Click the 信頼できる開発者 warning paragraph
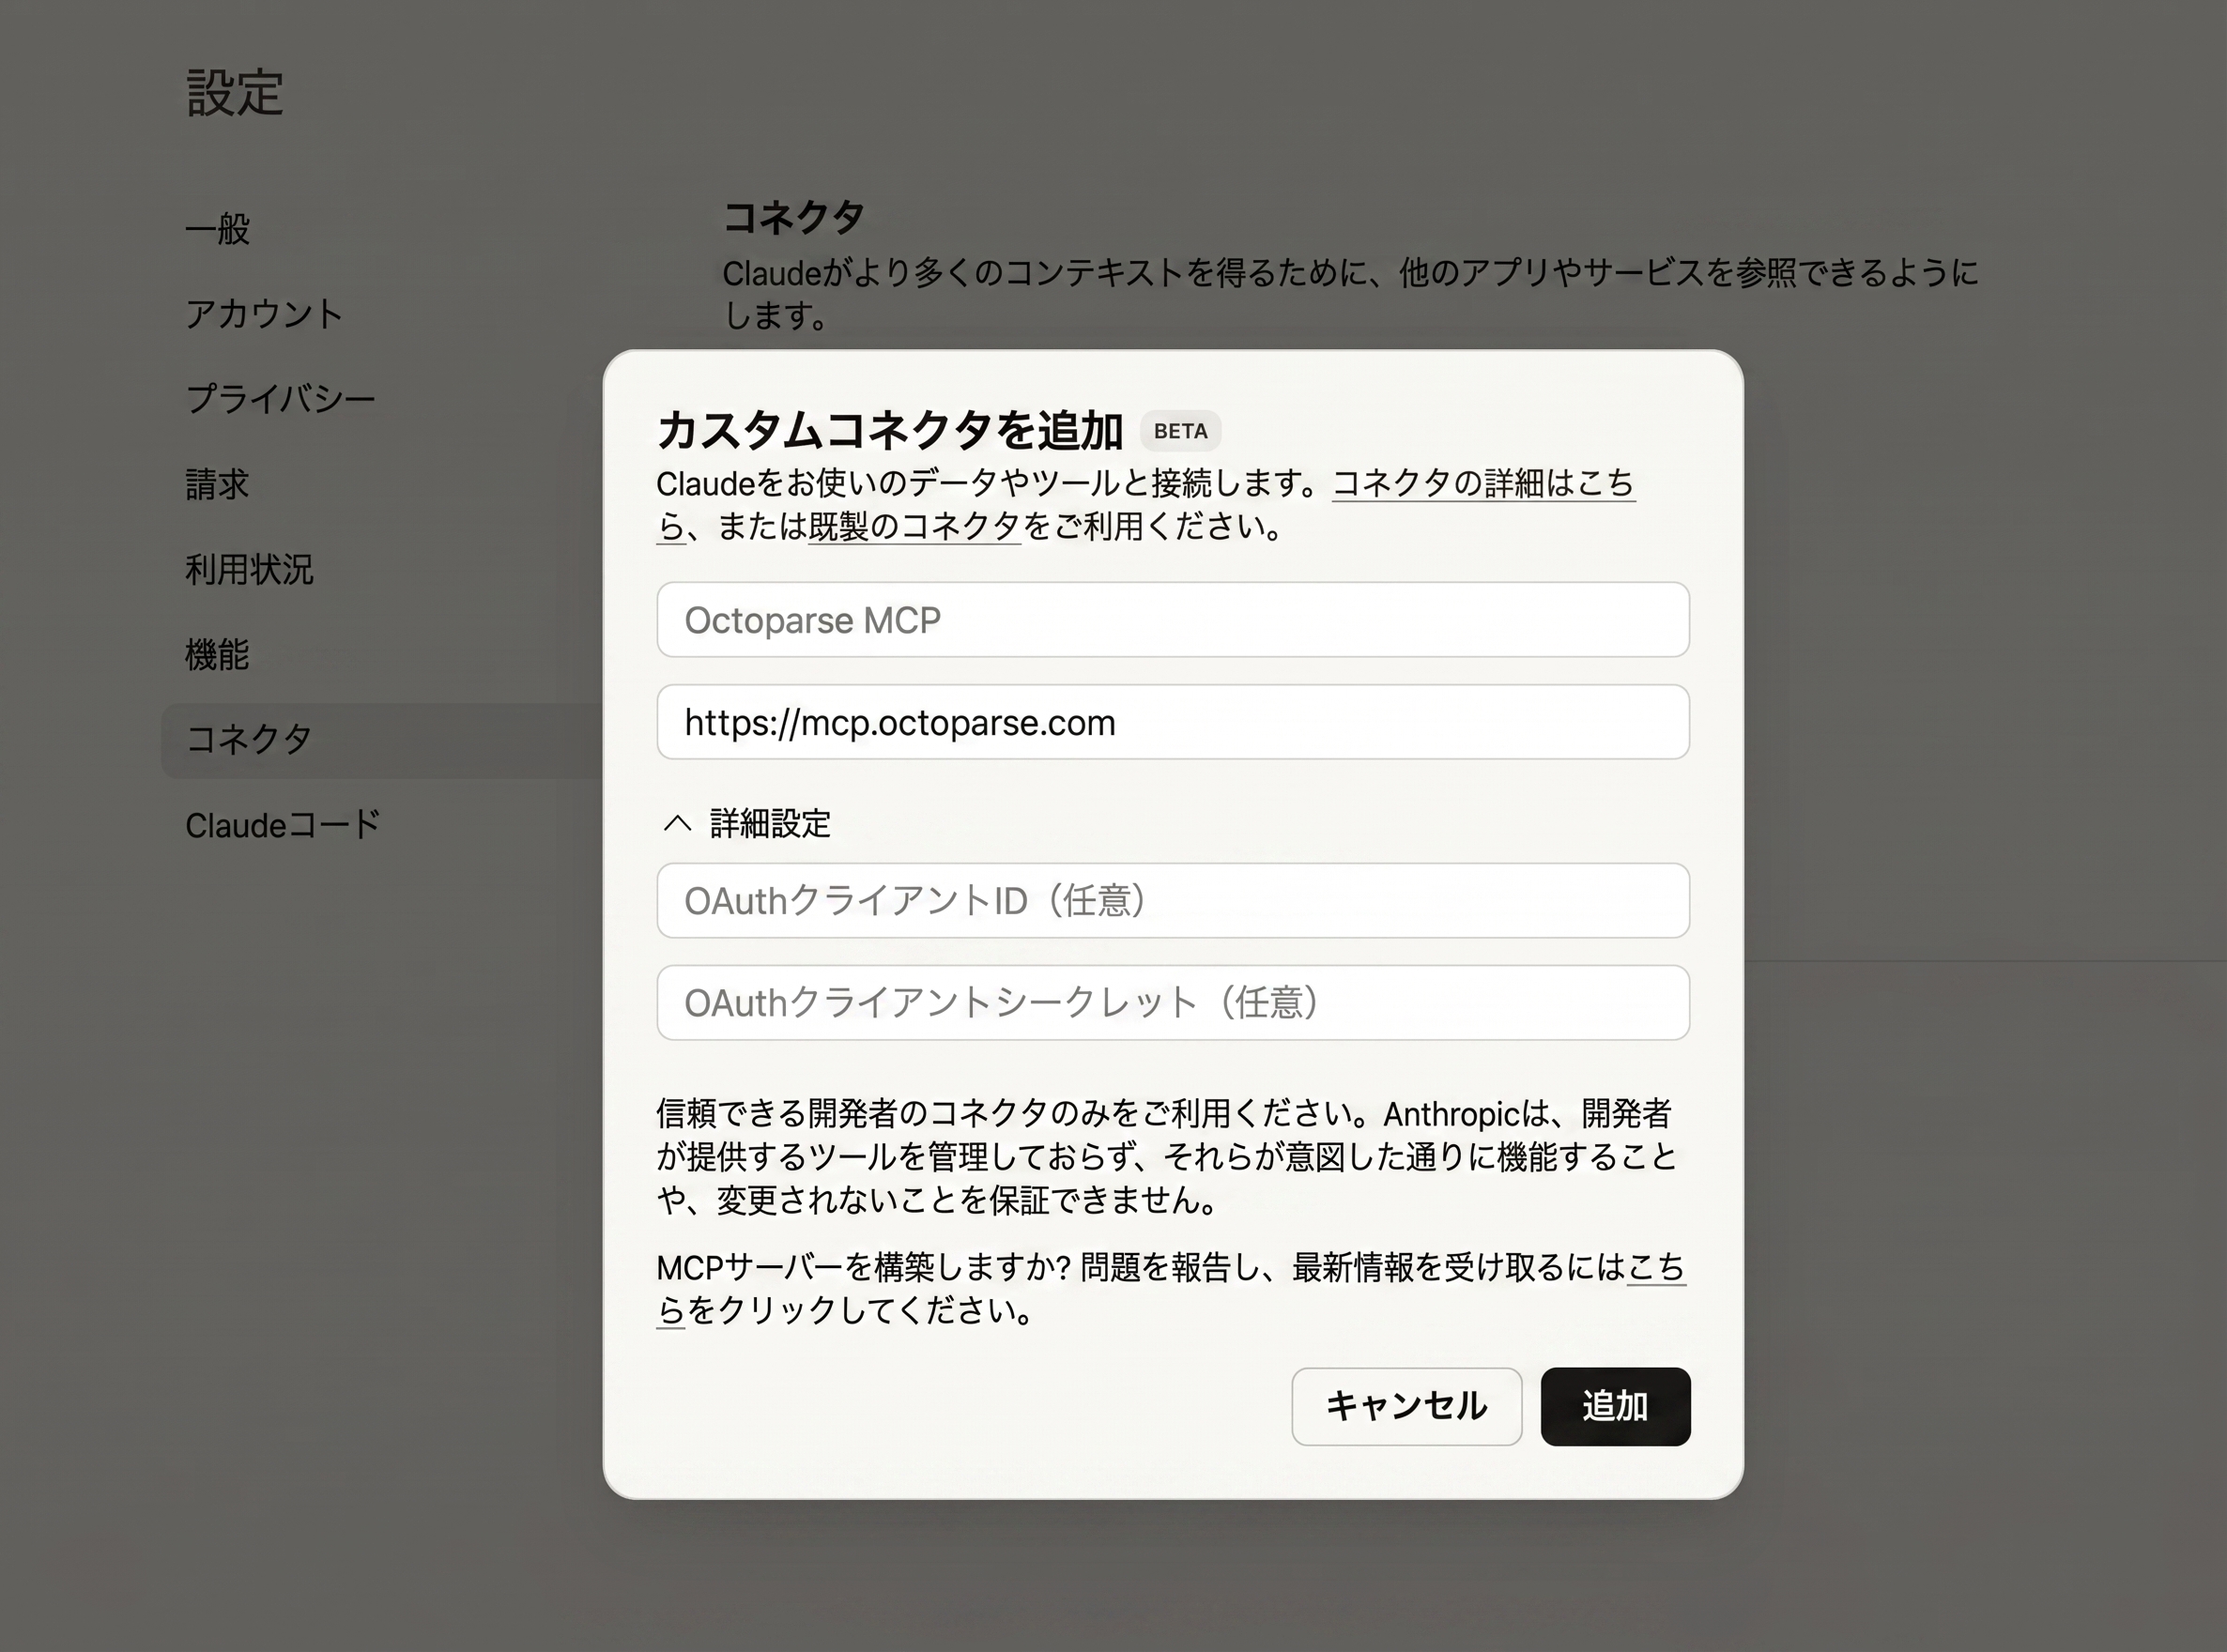Viewport: 2227px width, 1652px height. pos(1167,1156)
